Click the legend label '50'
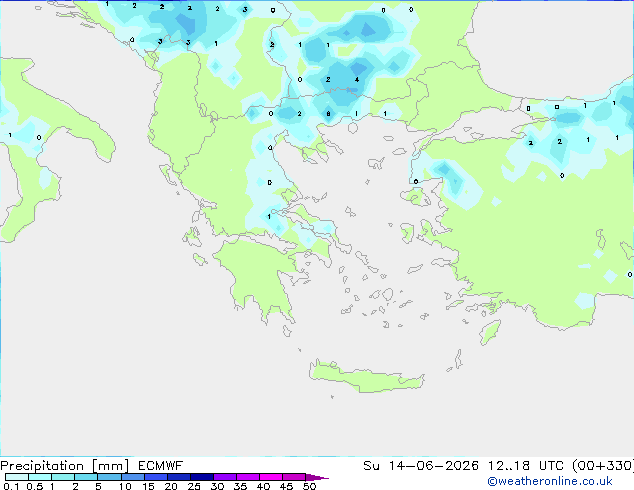Viewport: 634px width, 490px height. tap(309, 486)
